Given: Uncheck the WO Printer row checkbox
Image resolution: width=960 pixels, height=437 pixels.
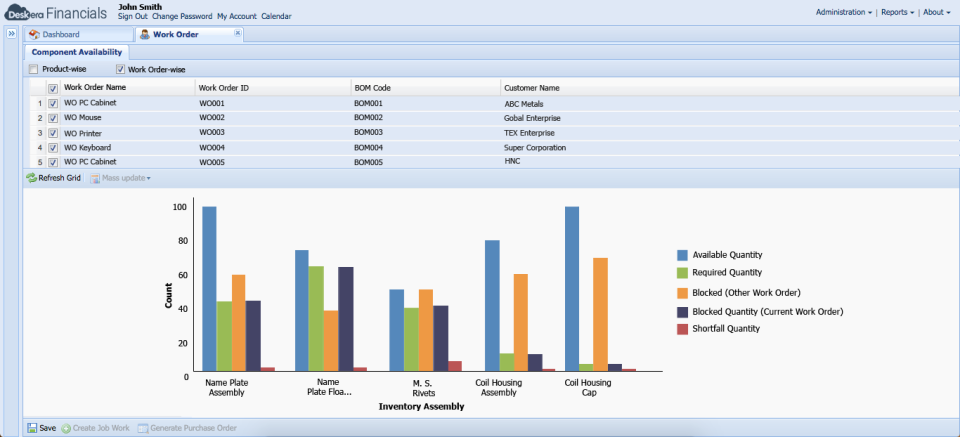Looking at the screenshot, I should pos(53,133).
